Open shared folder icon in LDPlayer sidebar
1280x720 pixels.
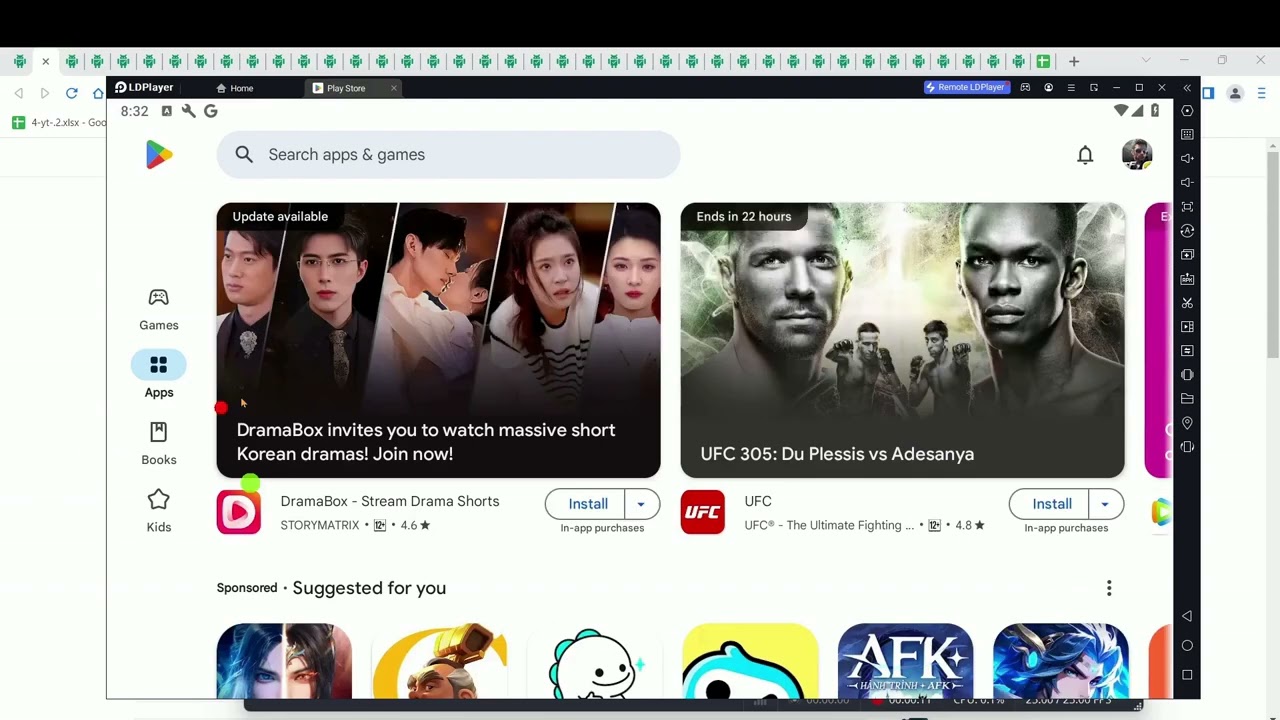click(x=1187, y=399)
